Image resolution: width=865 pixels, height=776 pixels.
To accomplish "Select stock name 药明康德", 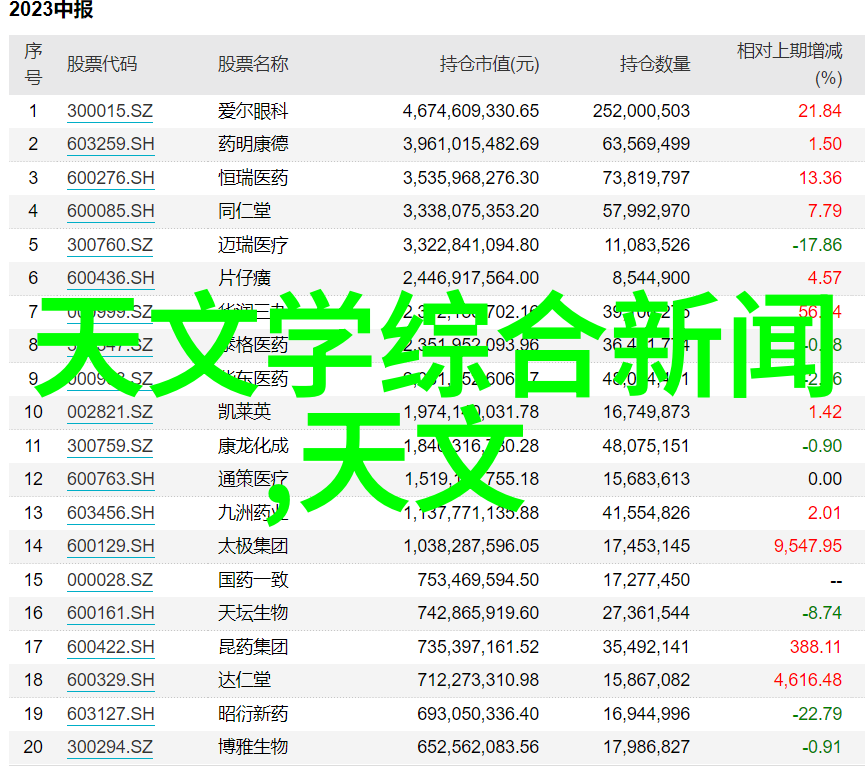I will coord(253,144).
